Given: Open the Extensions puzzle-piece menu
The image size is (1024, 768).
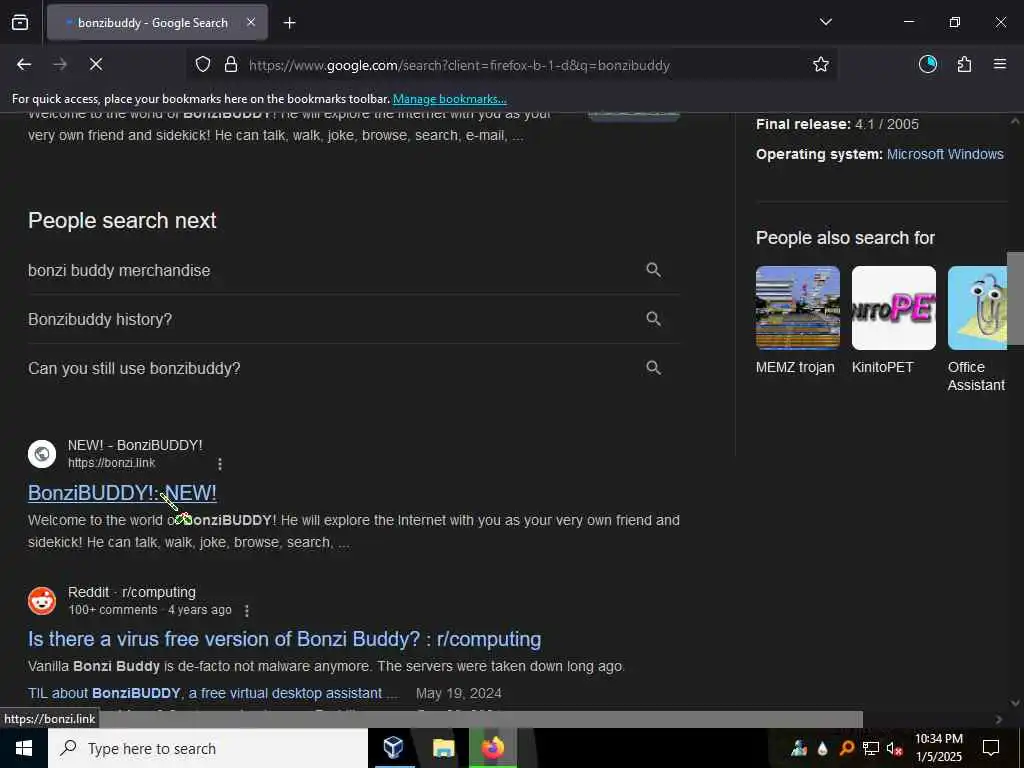Looking at the screenshot, I should coord(964,64).
